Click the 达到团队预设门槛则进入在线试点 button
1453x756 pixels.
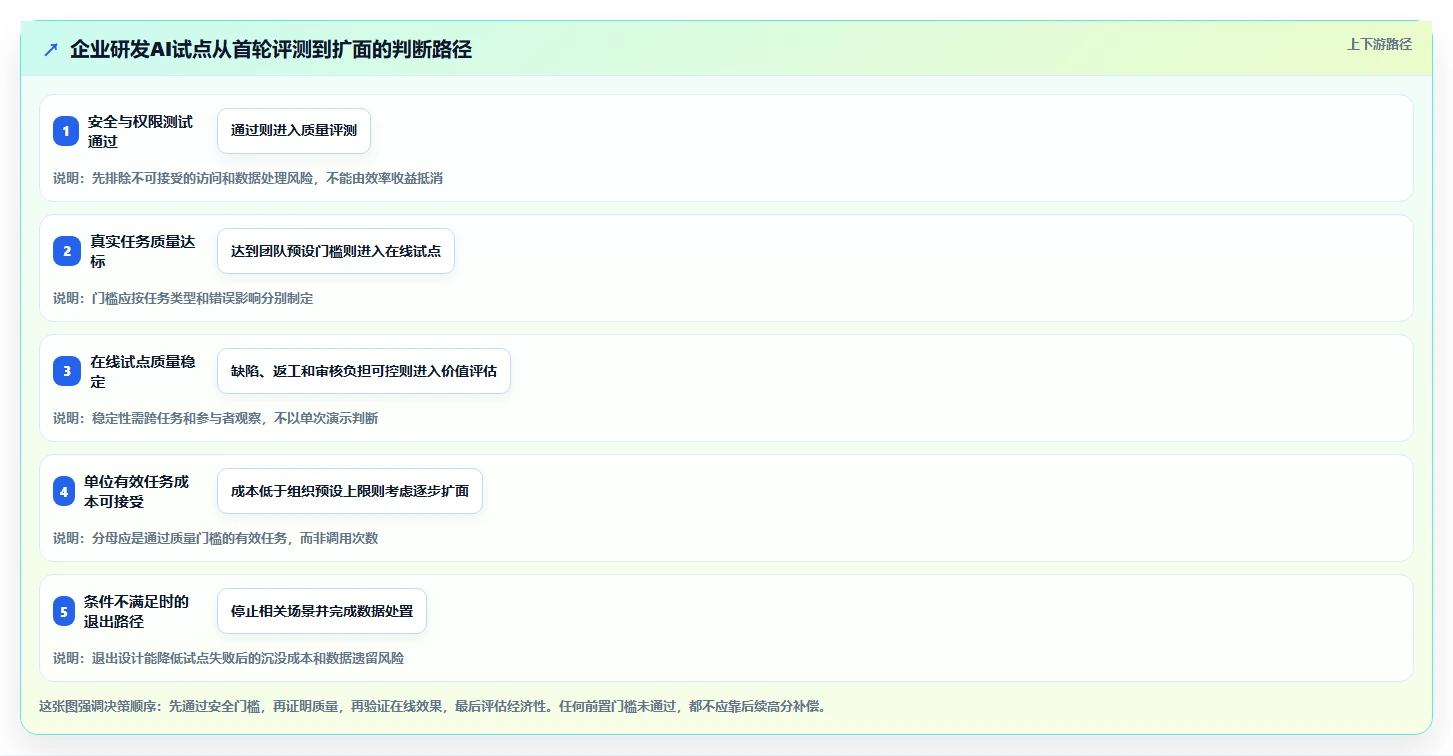[x=336, y=251]
